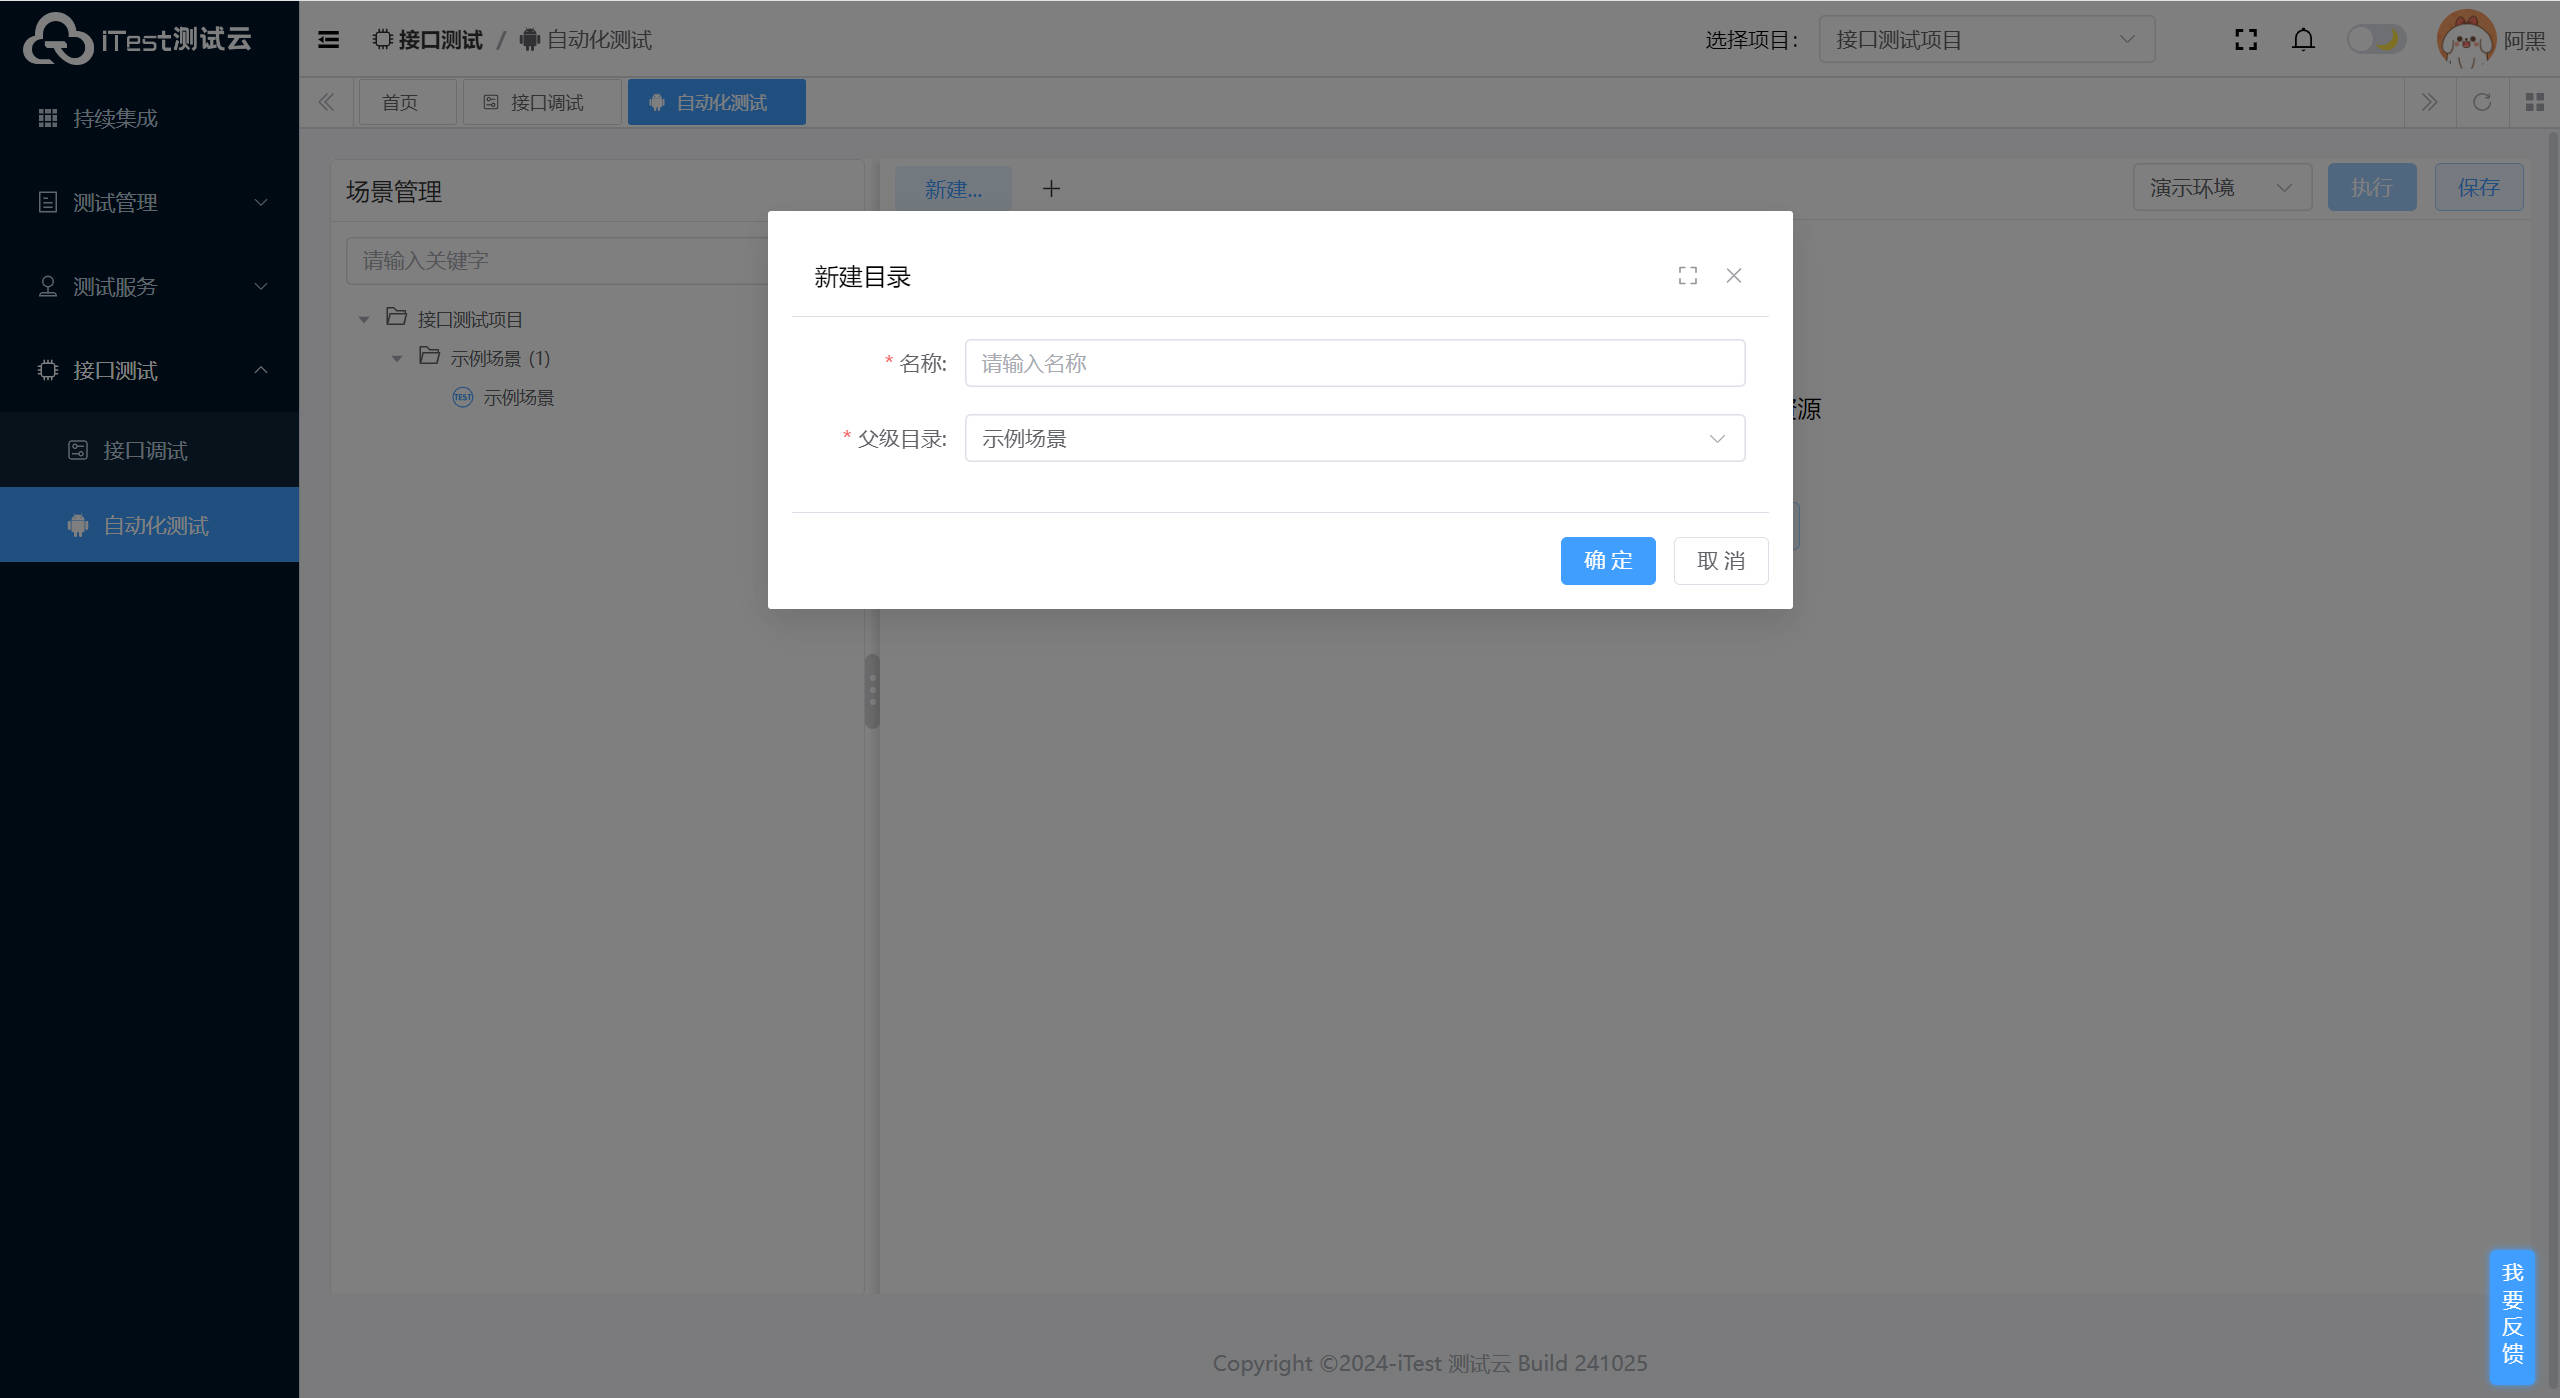
Task: Open the 演示环境 environment dropdown
Action: 2221,188
